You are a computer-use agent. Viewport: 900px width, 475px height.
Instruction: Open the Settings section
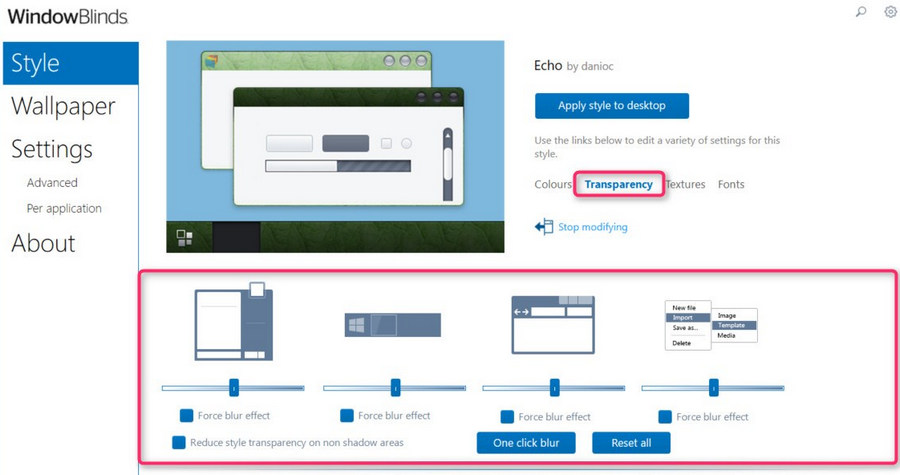52,149
